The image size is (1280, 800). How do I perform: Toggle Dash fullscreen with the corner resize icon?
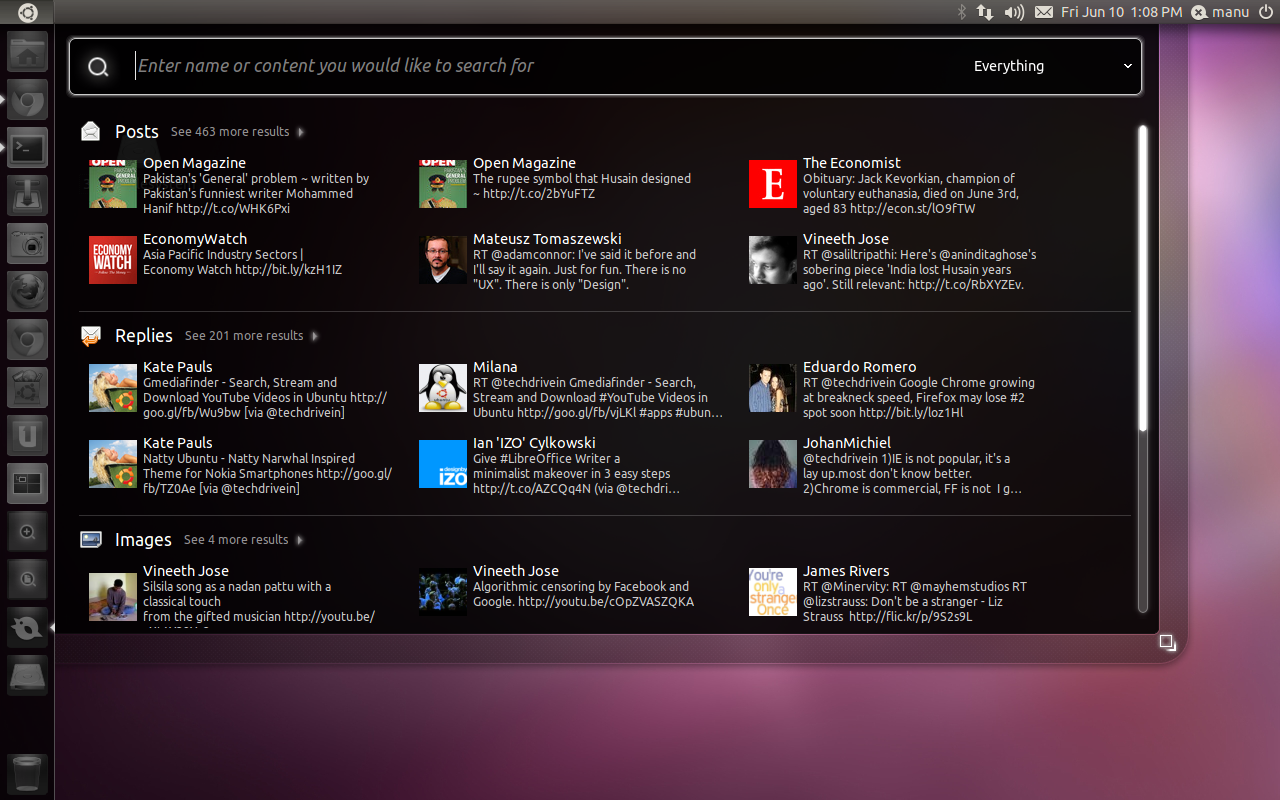tap(1167, 643)
